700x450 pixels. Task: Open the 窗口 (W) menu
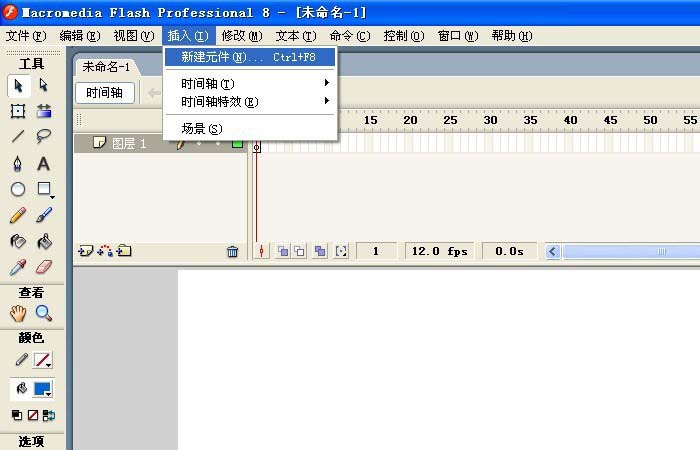click(x=458, y=36)
